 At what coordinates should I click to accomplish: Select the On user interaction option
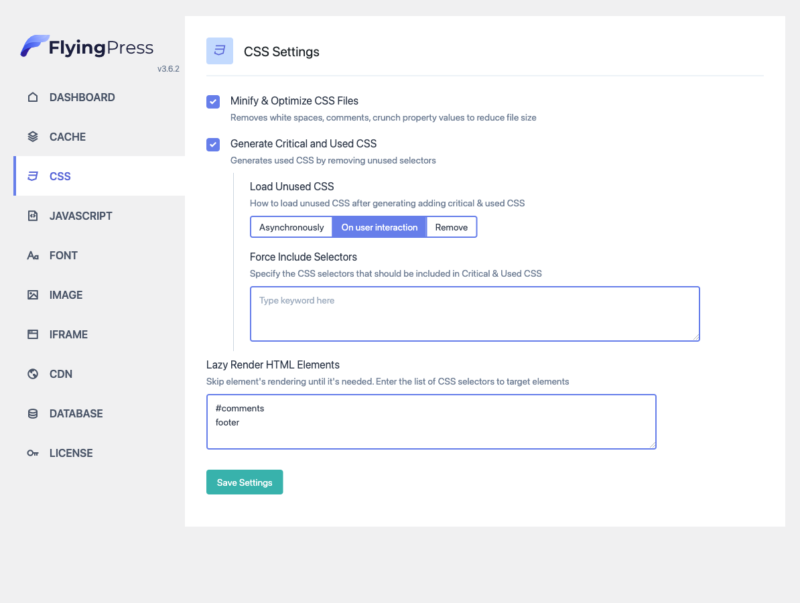pos(380,226)
